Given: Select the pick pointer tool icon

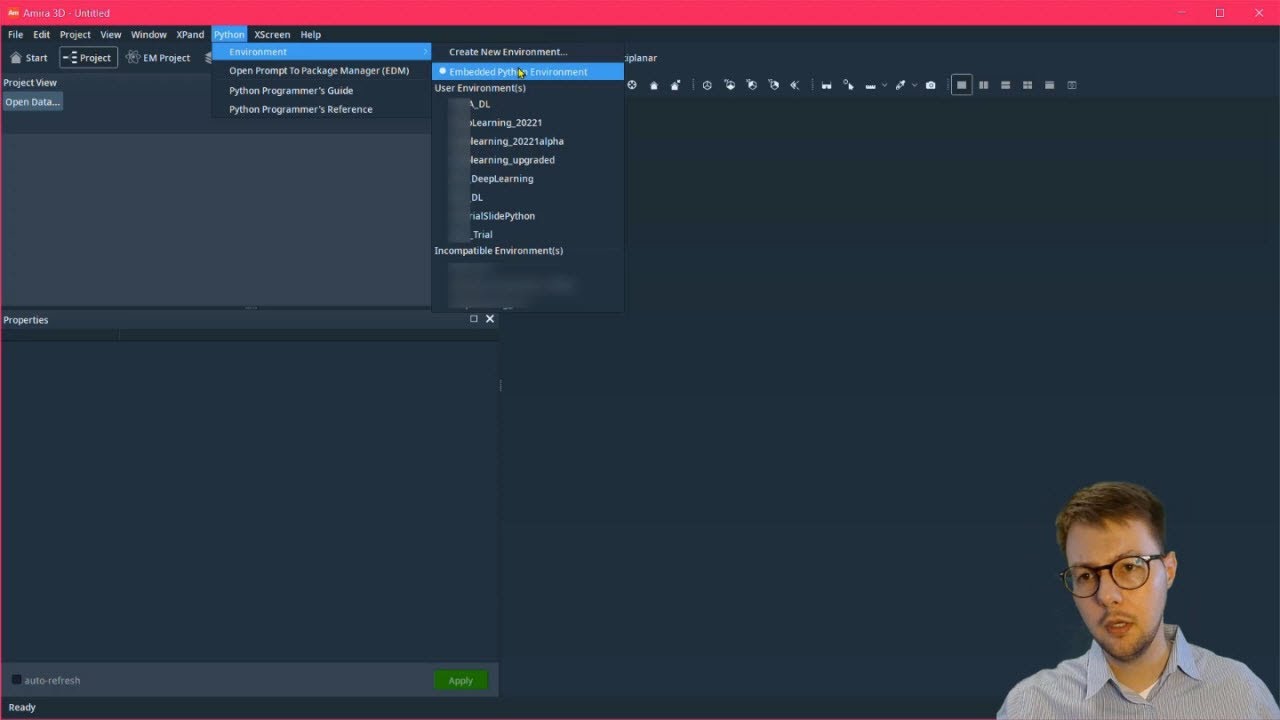Looking at the screenshot, I should coord(848,85).
